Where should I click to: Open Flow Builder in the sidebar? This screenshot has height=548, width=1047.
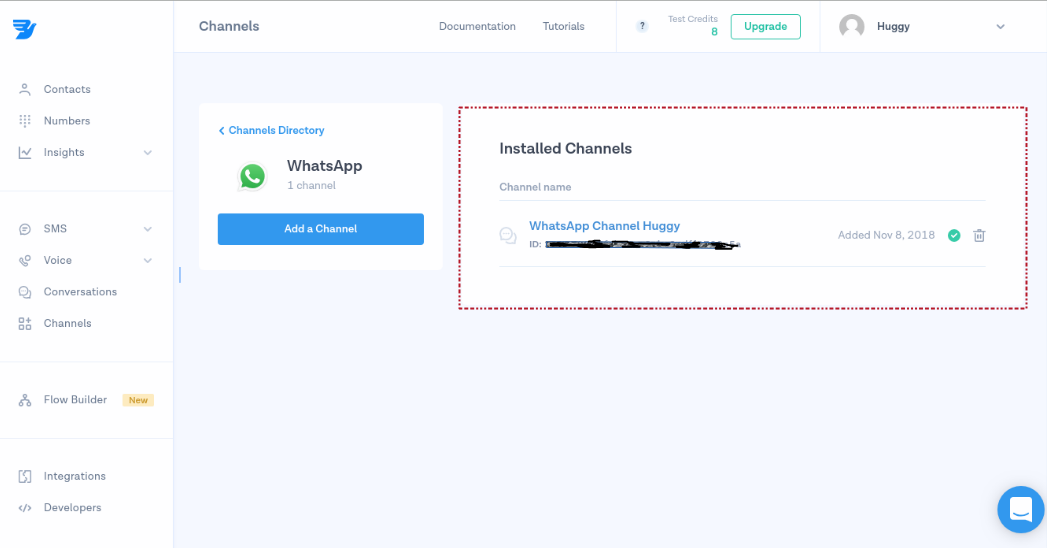pyautogui.click(x=75, y=399)
